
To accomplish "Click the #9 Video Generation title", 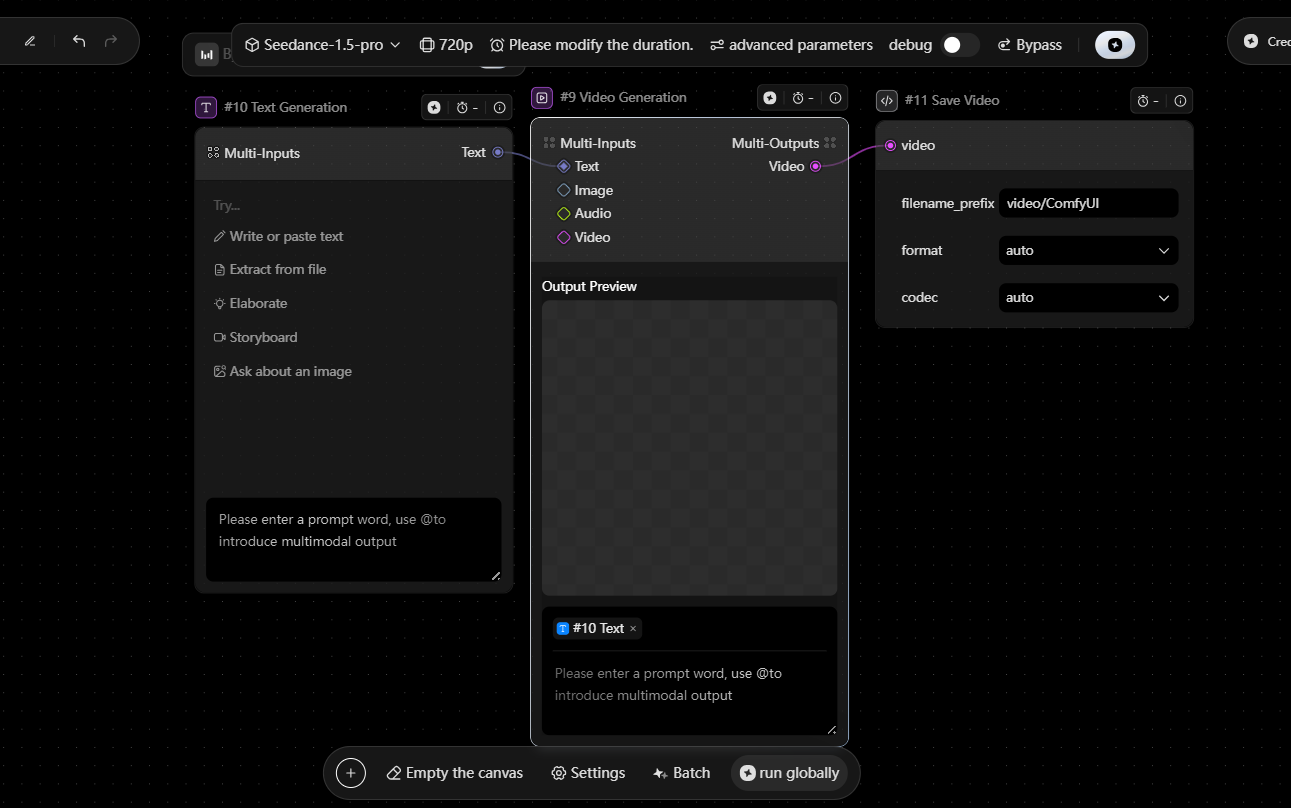I will tap(623, 97).
